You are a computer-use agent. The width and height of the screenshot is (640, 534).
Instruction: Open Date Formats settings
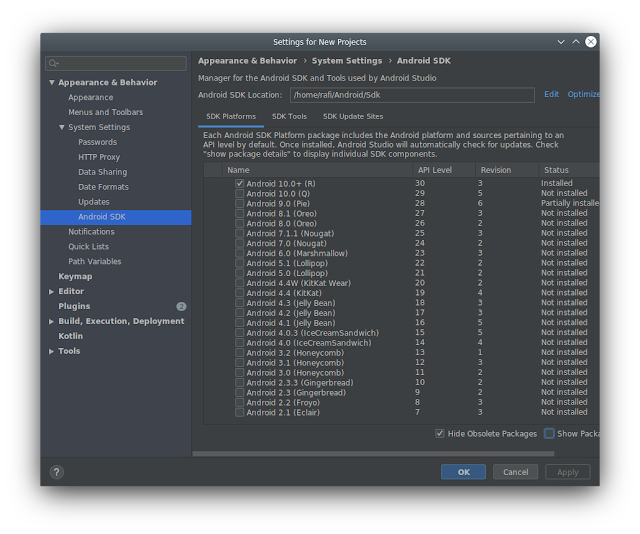pyautogui.click(x=104, y=187)
